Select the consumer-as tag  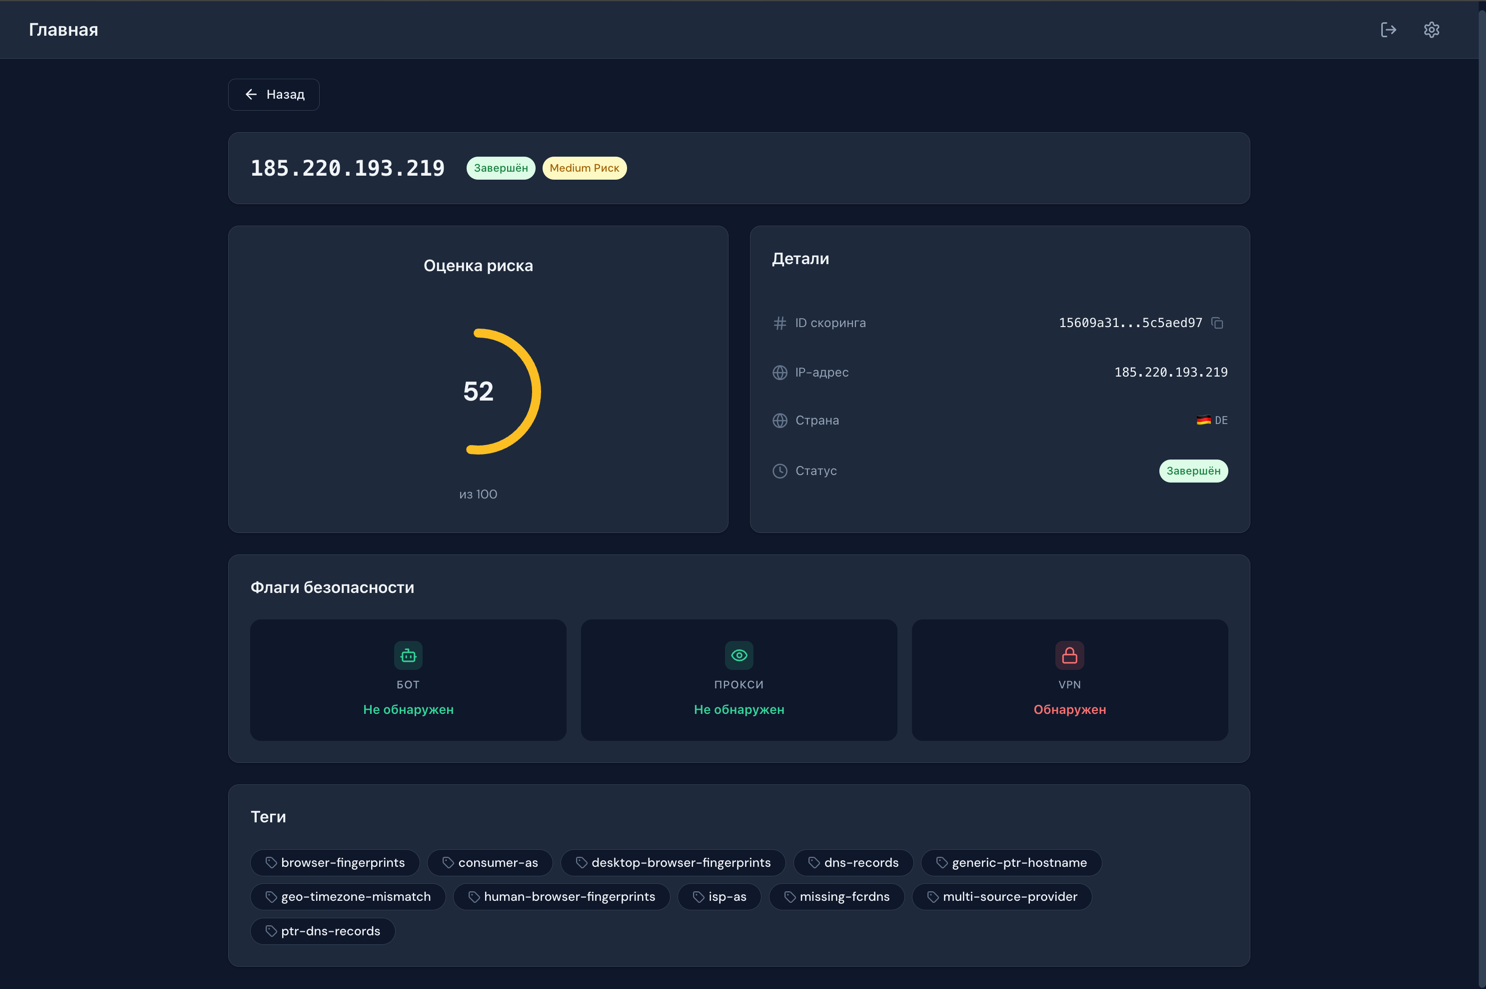click(x=490, y=863)
